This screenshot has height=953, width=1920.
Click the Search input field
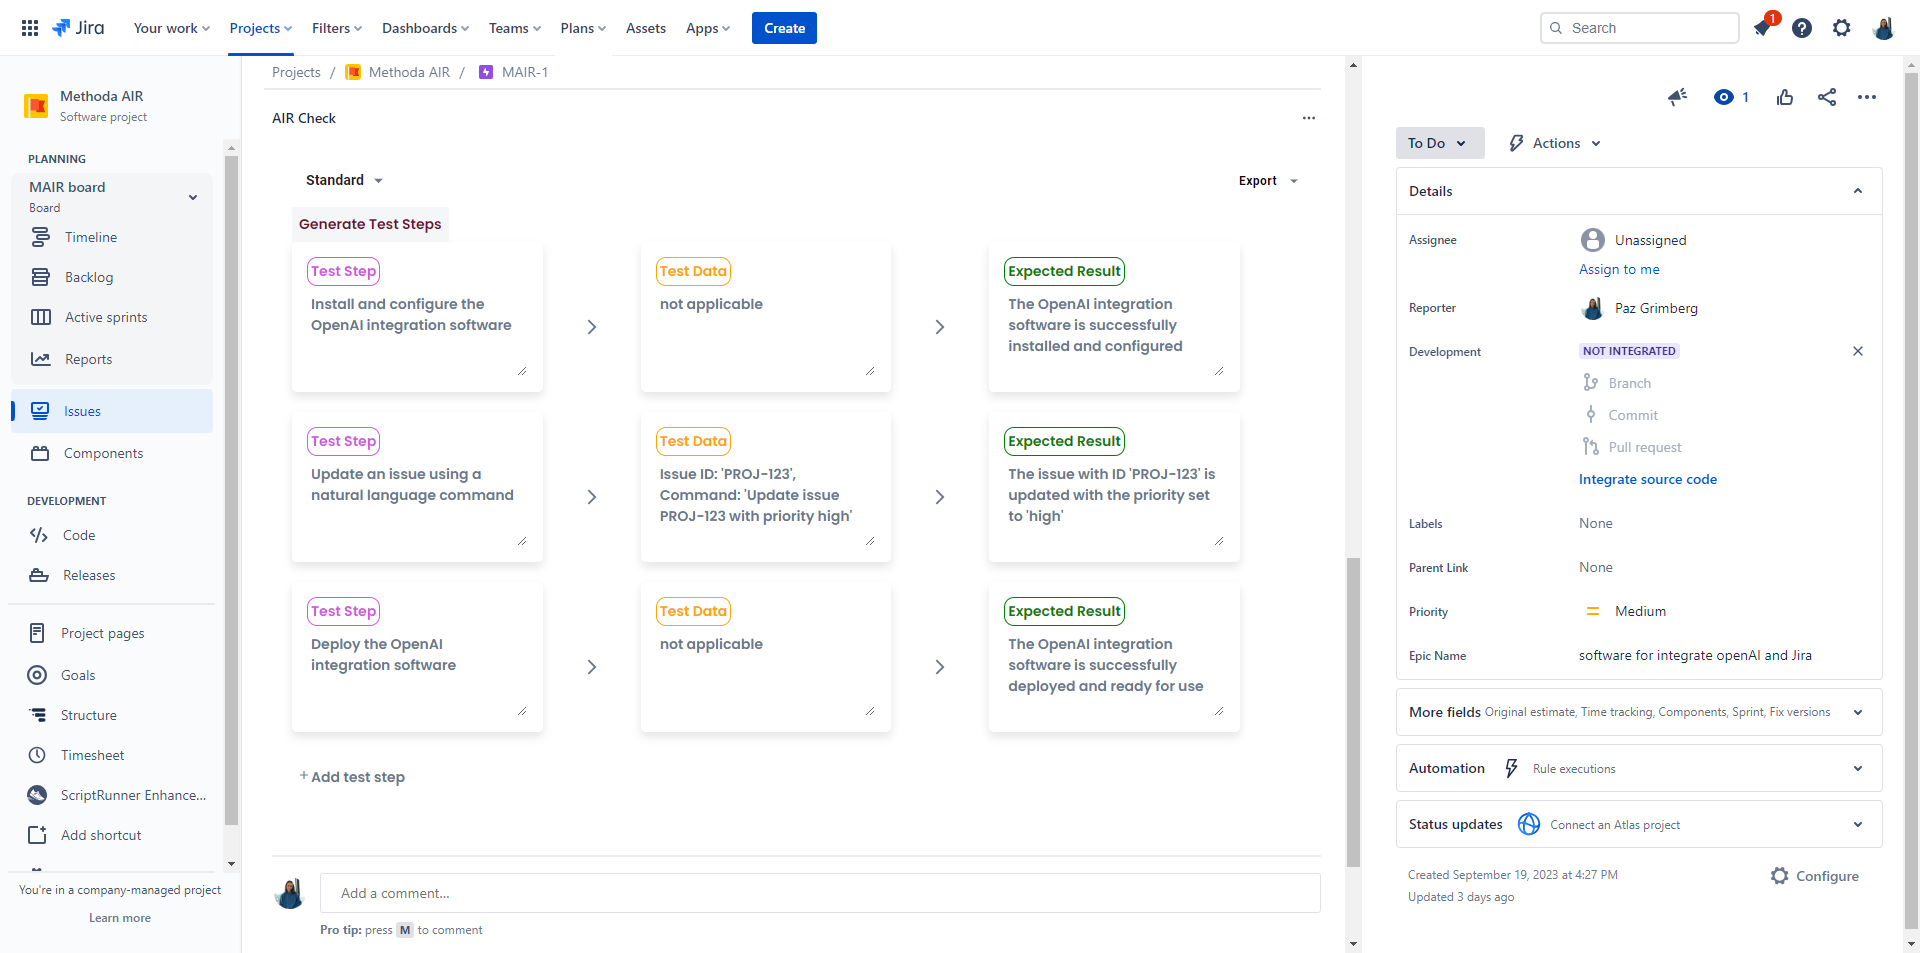1640,28
